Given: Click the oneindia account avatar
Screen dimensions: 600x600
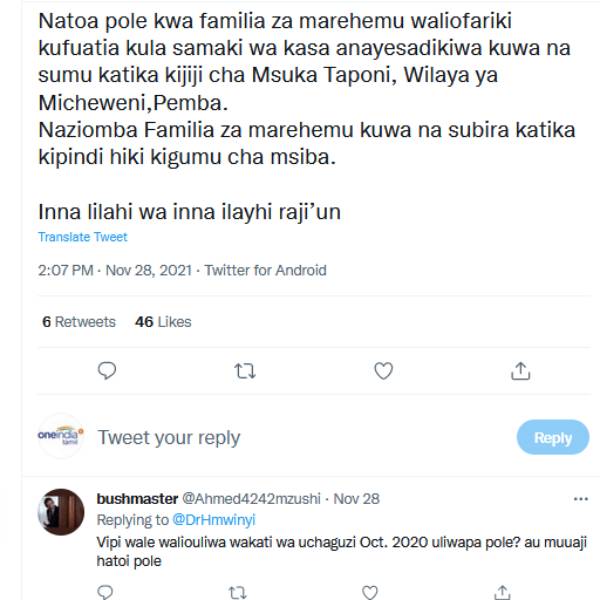Looking at the screenshot, I should tap(60, 436).
